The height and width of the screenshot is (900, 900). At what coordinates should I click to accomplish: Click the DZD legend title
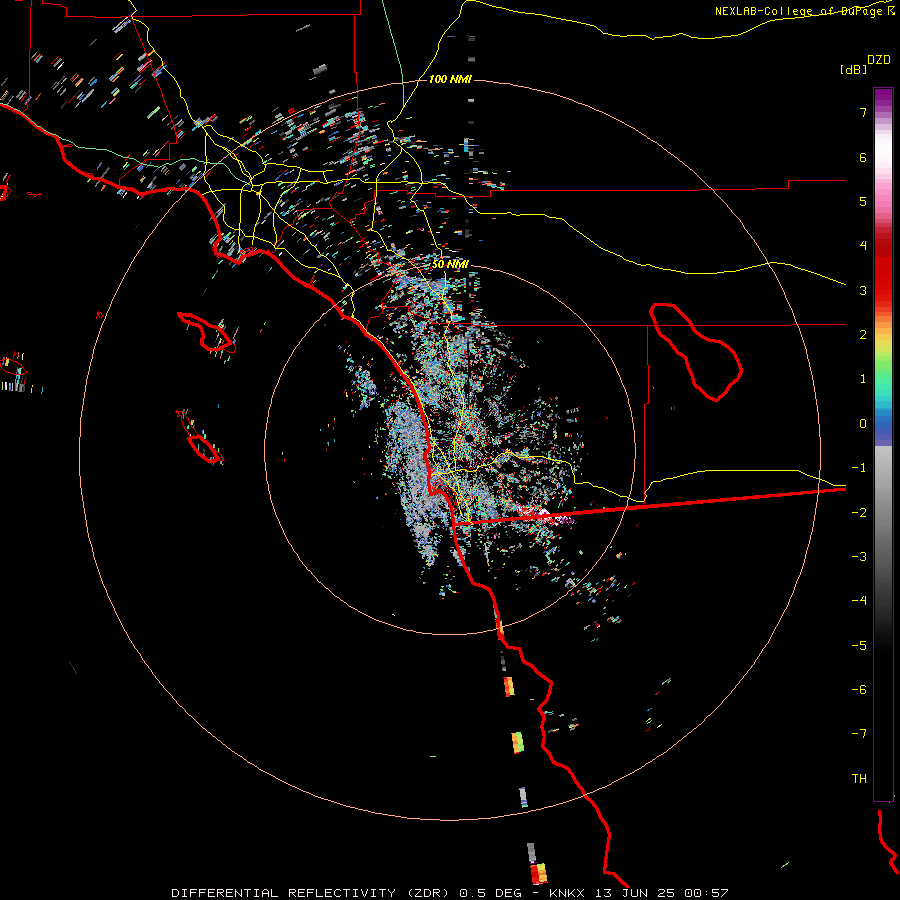pos(879,60)
